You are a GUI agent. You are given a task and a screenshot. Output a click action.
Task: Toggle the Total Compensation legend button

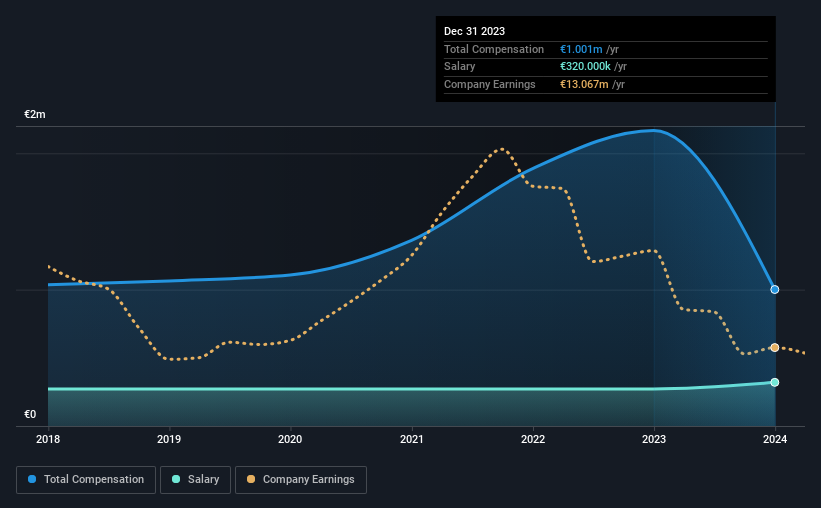(x=86, y=480)
